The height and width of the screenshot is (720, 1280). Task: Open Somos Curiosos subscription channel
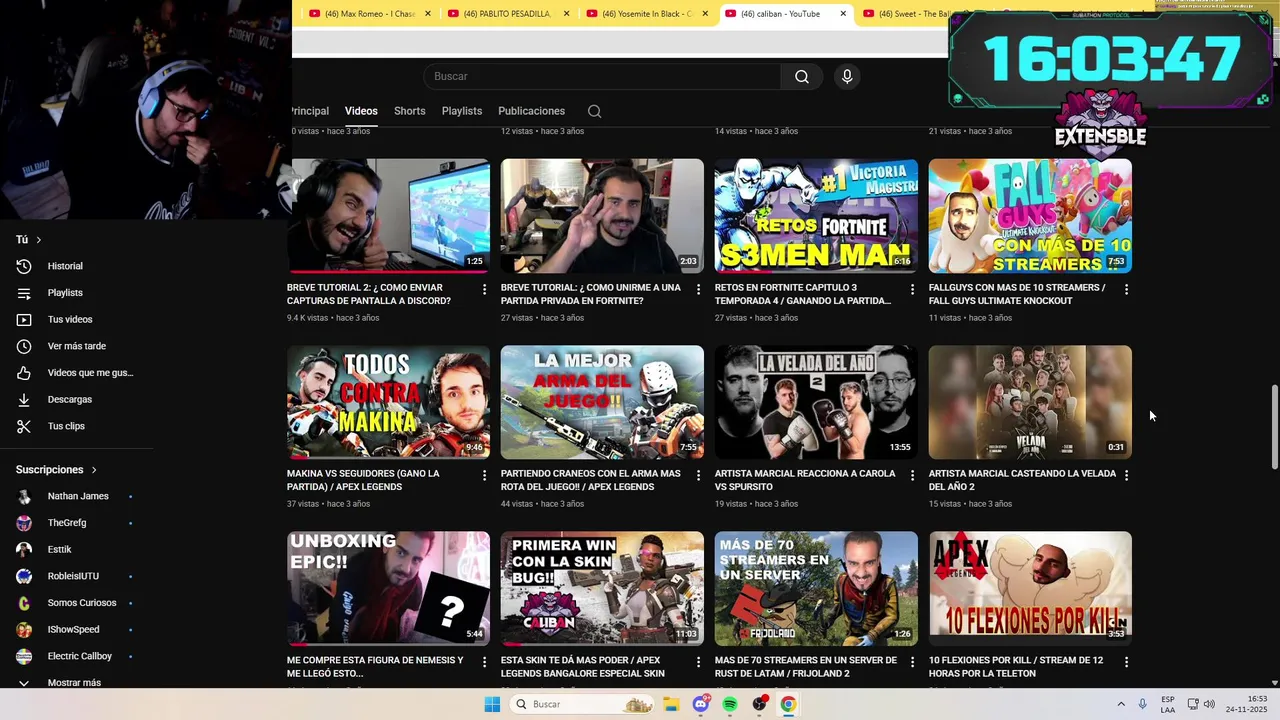point(82,603)
